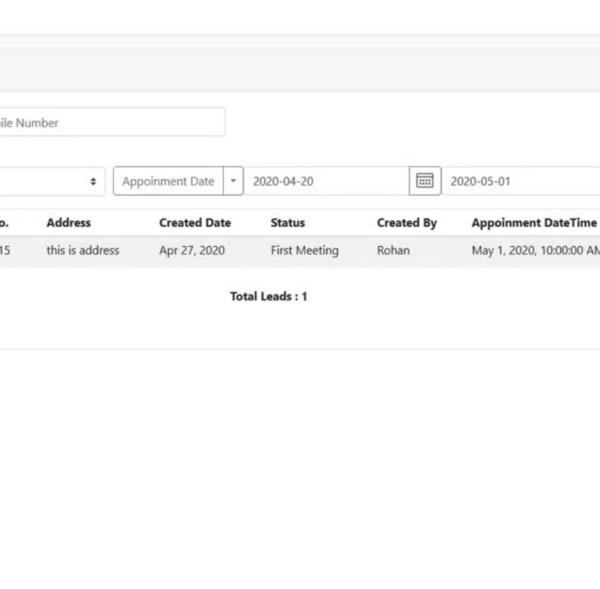Select the Apr 27, 2020 created date cell
This screenshot has width=600, height=589.
click(191, 251)
